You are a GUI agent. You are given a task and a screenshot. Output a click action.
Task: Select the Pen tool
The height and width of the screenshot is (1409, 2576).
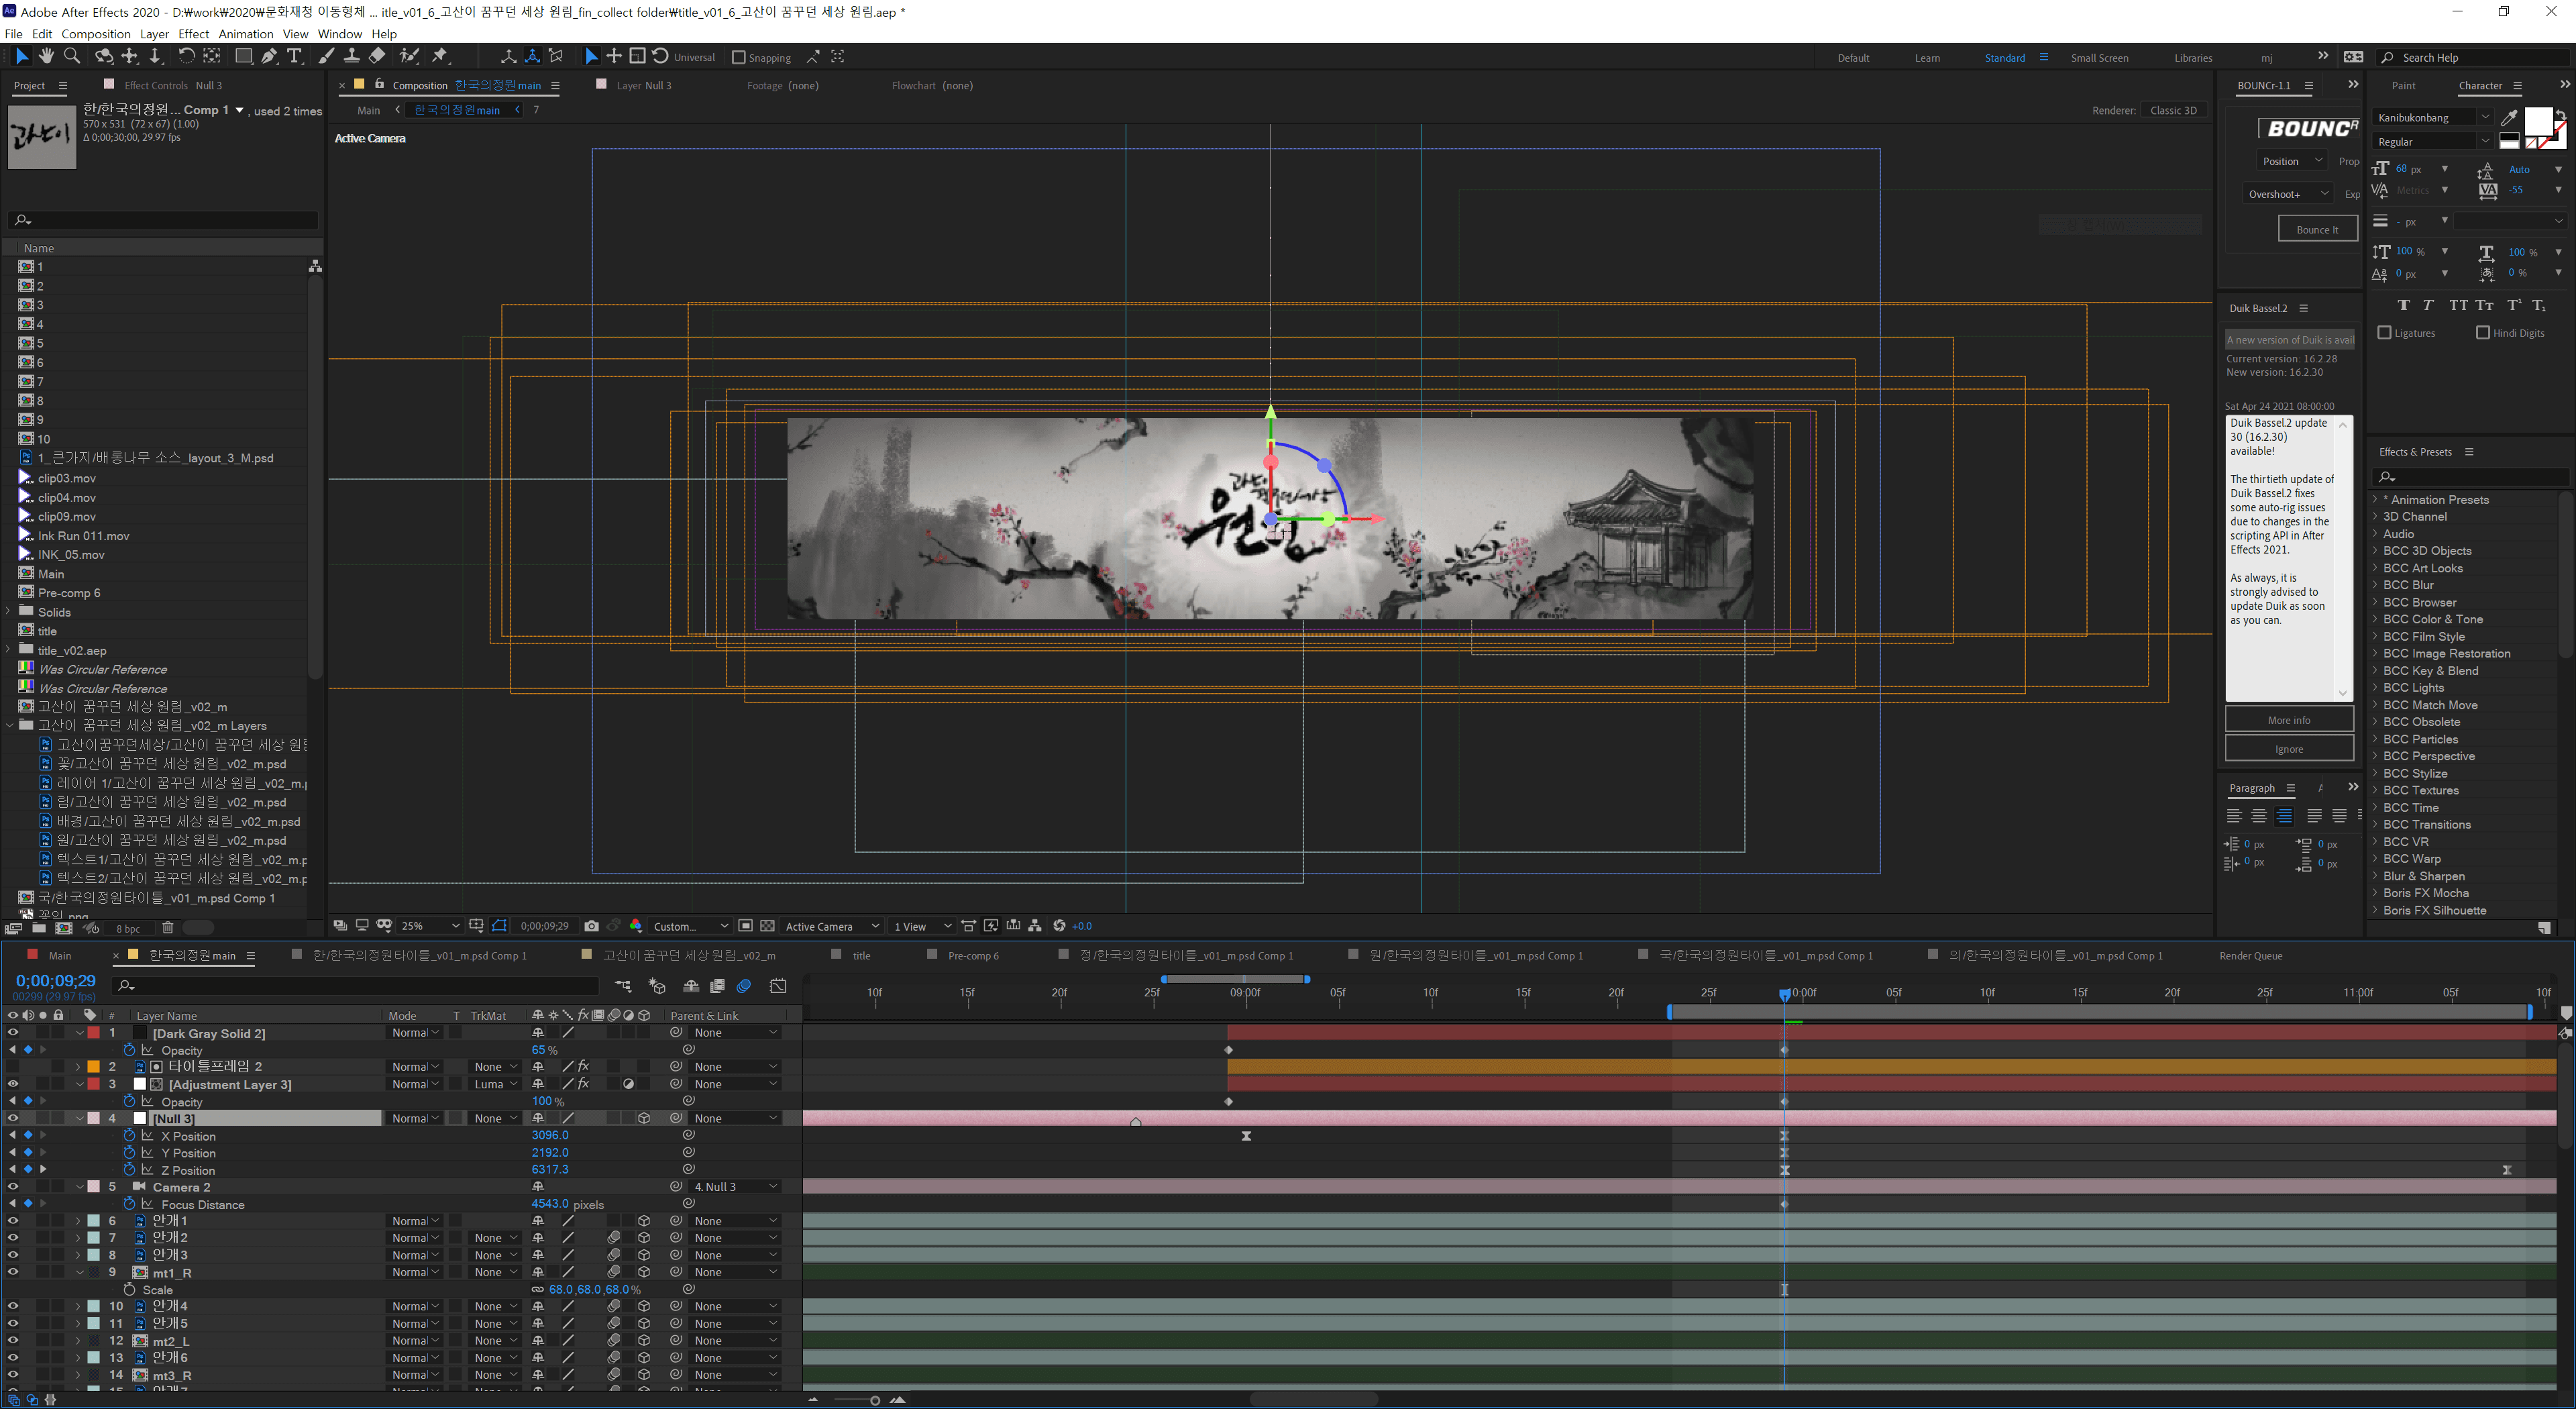tap(269, 56)
